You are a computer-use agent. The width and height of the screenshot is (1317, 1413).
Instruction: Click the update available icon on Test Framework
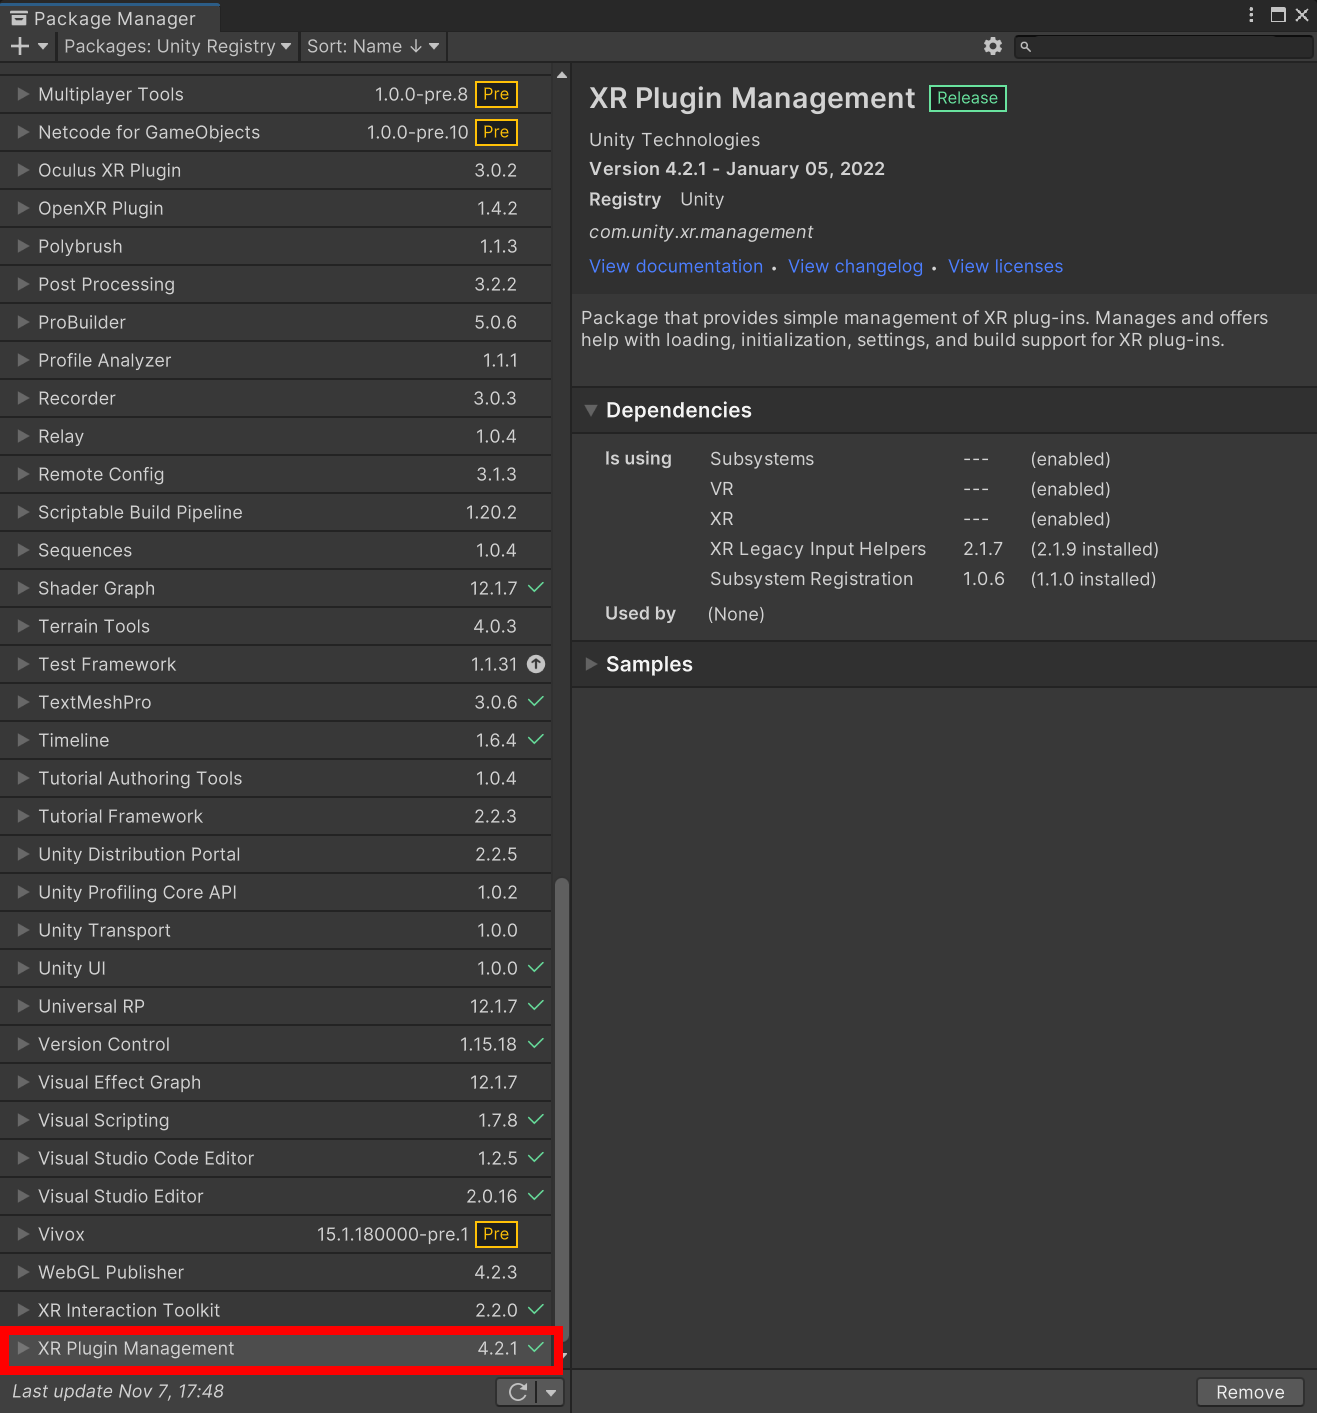tap(536, 664)
